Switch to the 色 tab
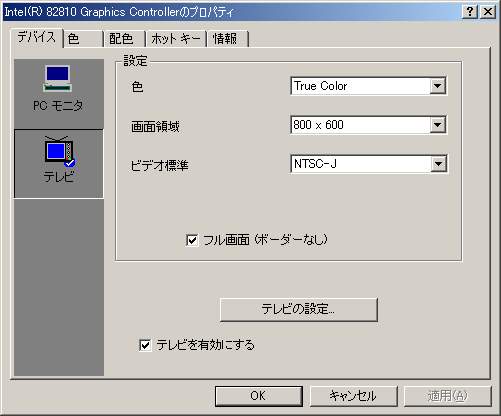The width and height of the screenshot is (501, 416). tap(83, 39)
